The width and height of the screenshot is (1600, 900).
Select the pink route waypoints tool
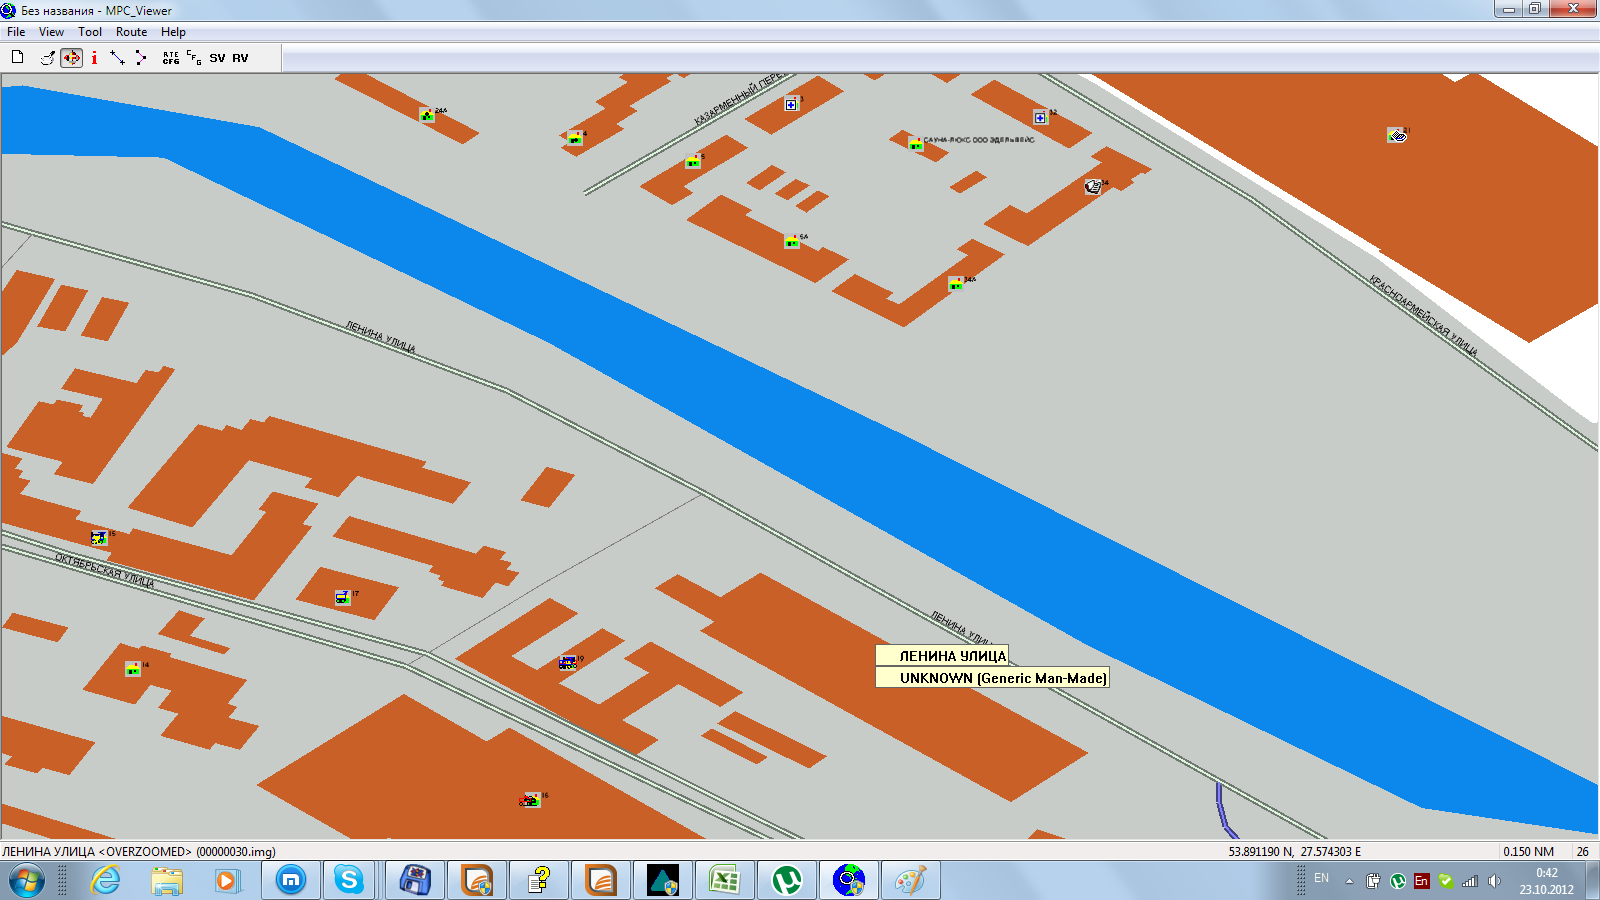click(x=141, y=58)
